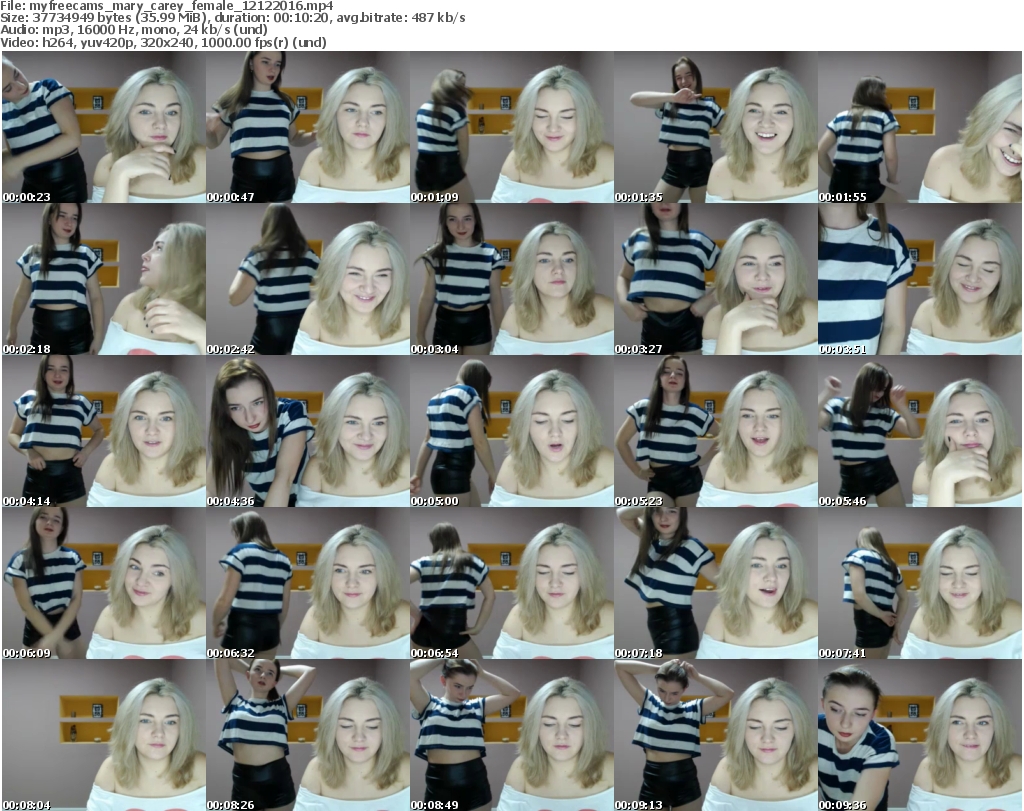View the 00:09:36 video frame
This screenshot has width=1024, height=811.
pyautogui.click(x=920, y=735)
